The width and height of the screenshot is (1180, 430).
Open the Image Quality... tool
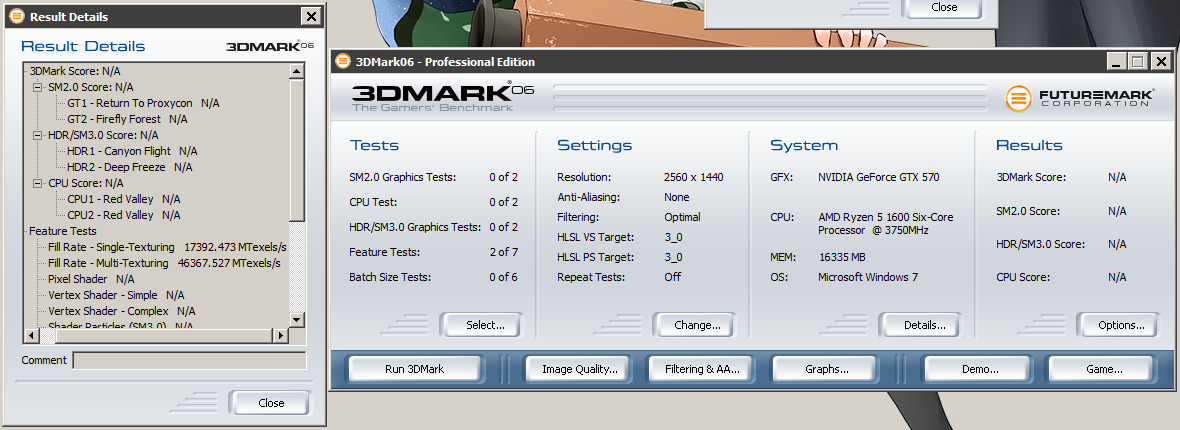point(580,369)
